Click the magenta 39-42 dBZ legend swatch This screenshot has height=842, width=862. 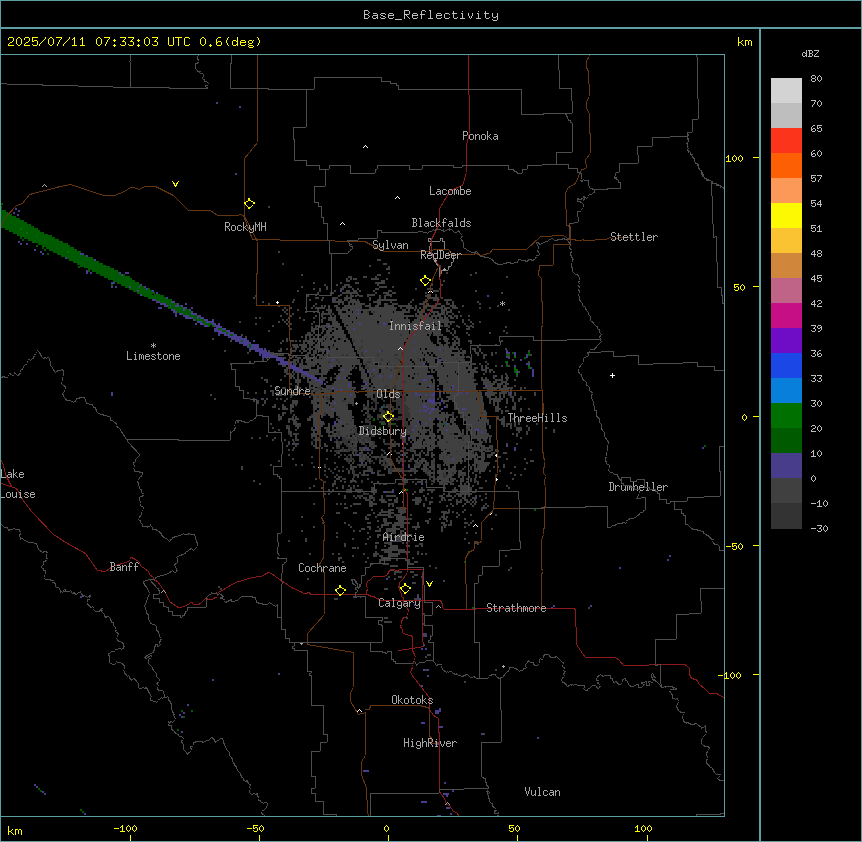pyautogui.click(x=786, y=315)
